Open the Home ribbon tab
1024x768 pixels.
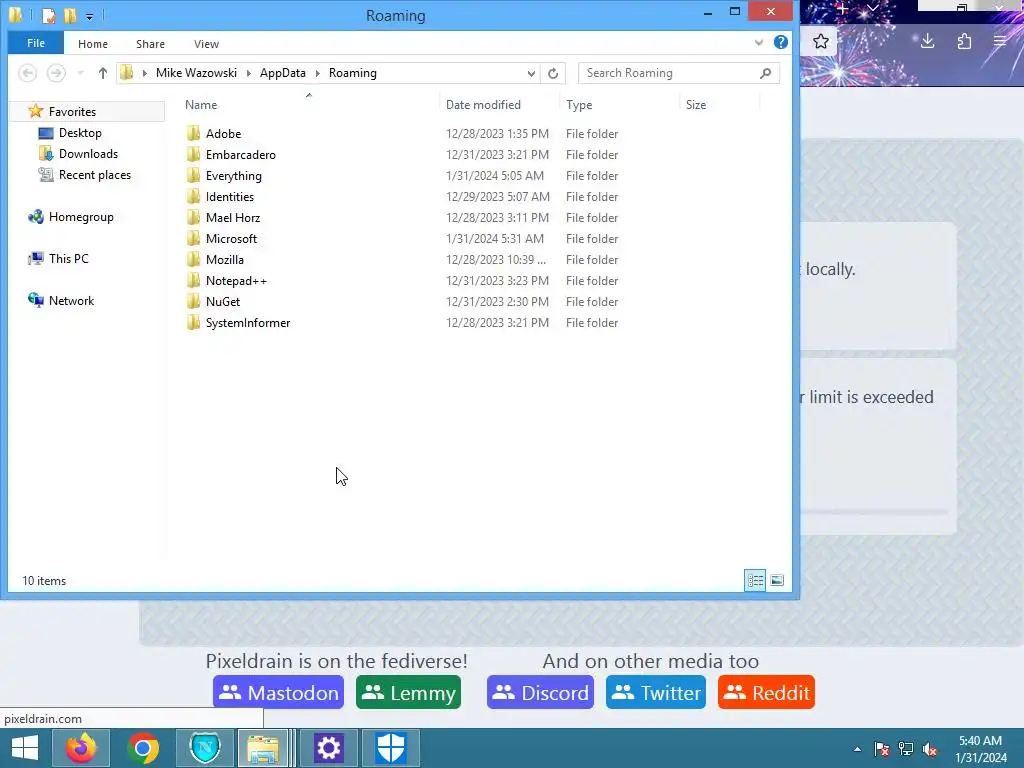point(93,44)
